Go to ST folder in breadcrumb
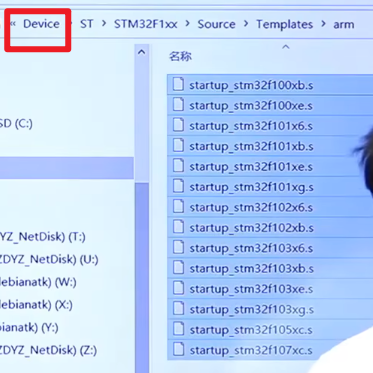The width and height of the screenshot is (373, 373). click(x=87, y=24)
